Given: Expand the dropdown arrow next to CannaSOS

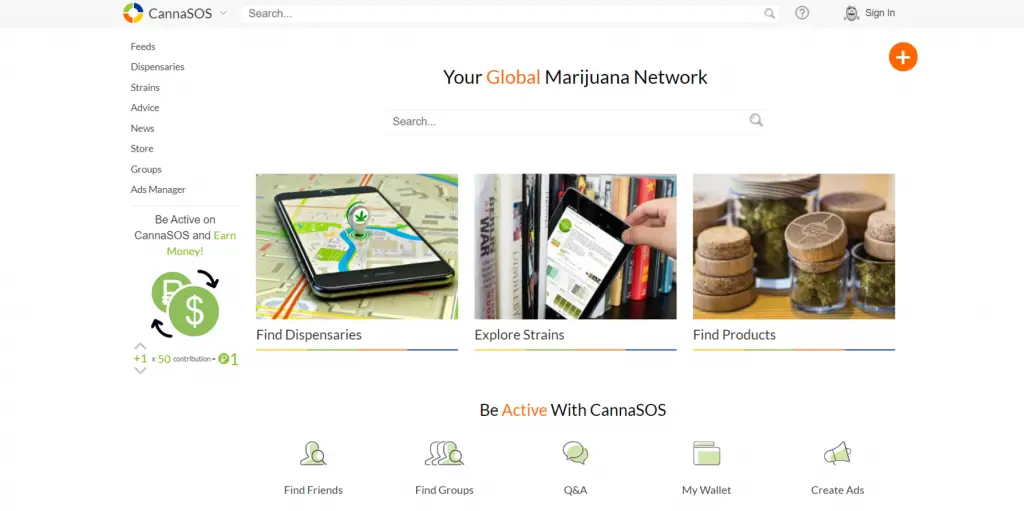Looking at the screenshot, I should click(x=223, y=12).
